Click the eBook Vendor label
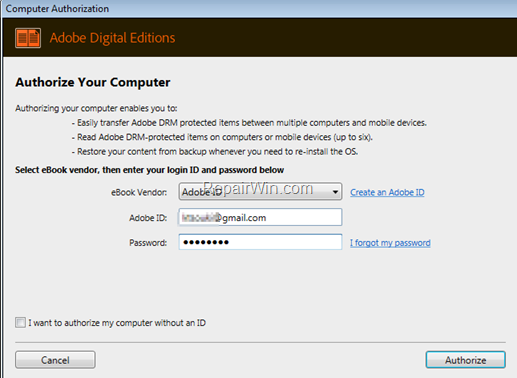 pos(139,192)
